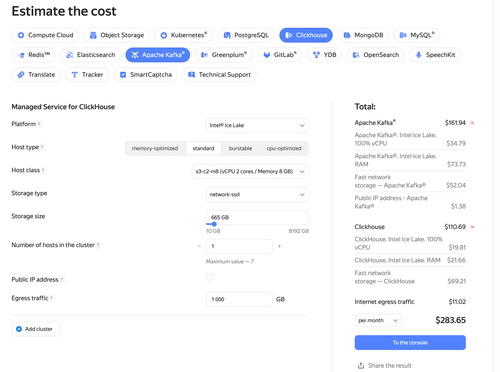Show help for Number of hosts

point(98,245)
